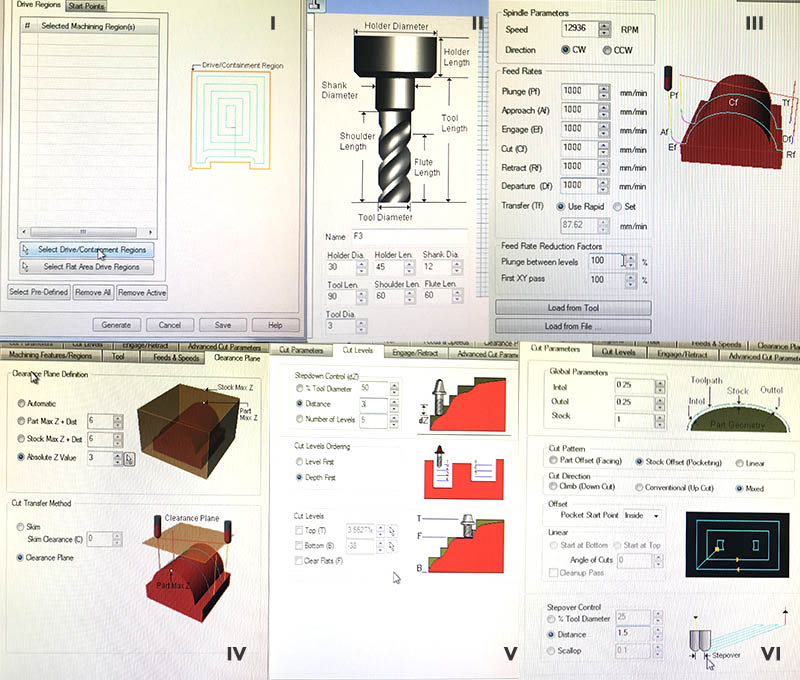800x680 pixels.
Task: Select Use Rapid for Transfer feed
Action: (561, 207)
